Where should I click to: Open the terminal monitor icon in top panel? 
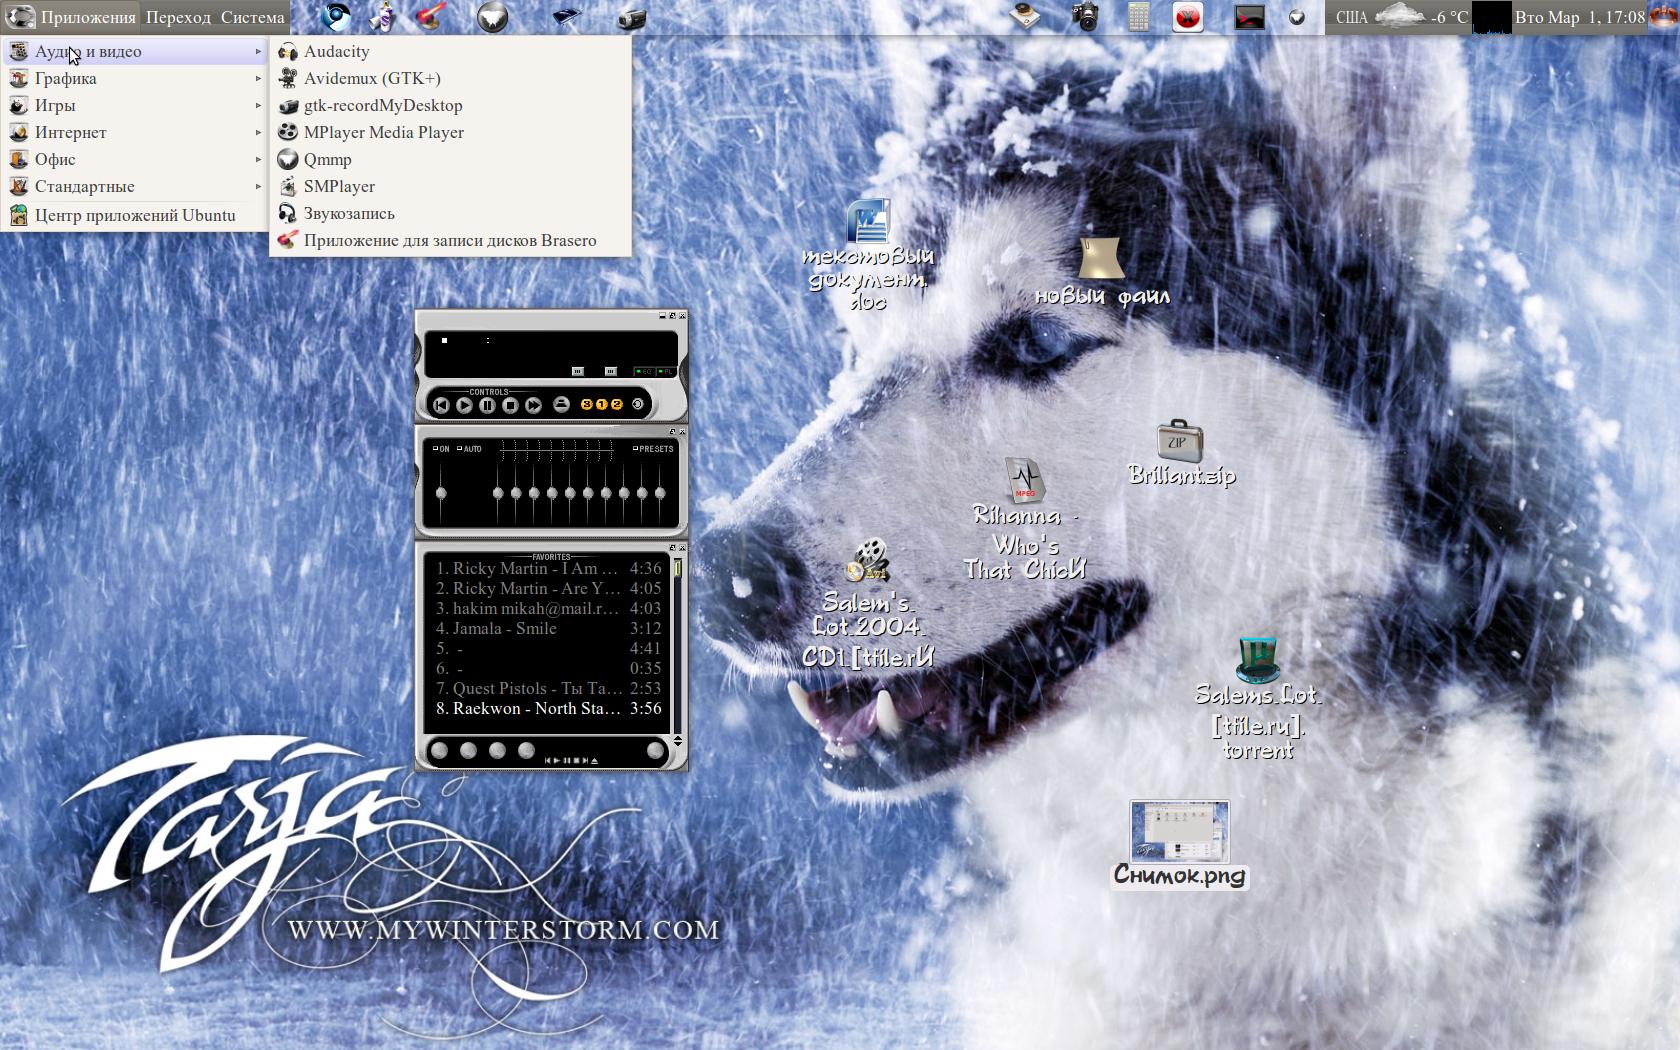1249,17
